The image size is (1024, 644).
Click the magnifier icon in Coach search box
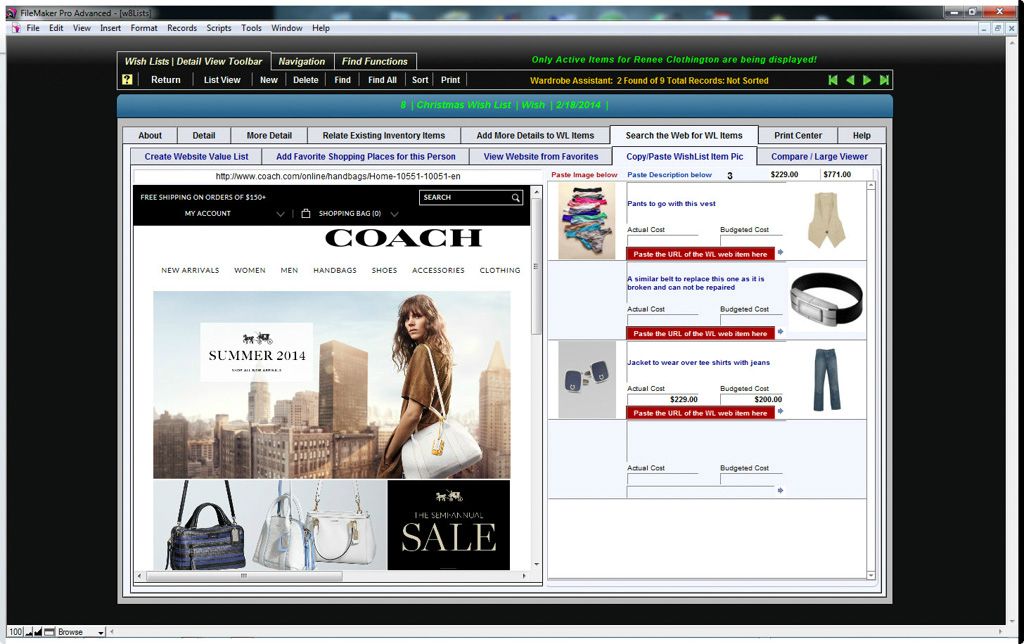[515, 197]
